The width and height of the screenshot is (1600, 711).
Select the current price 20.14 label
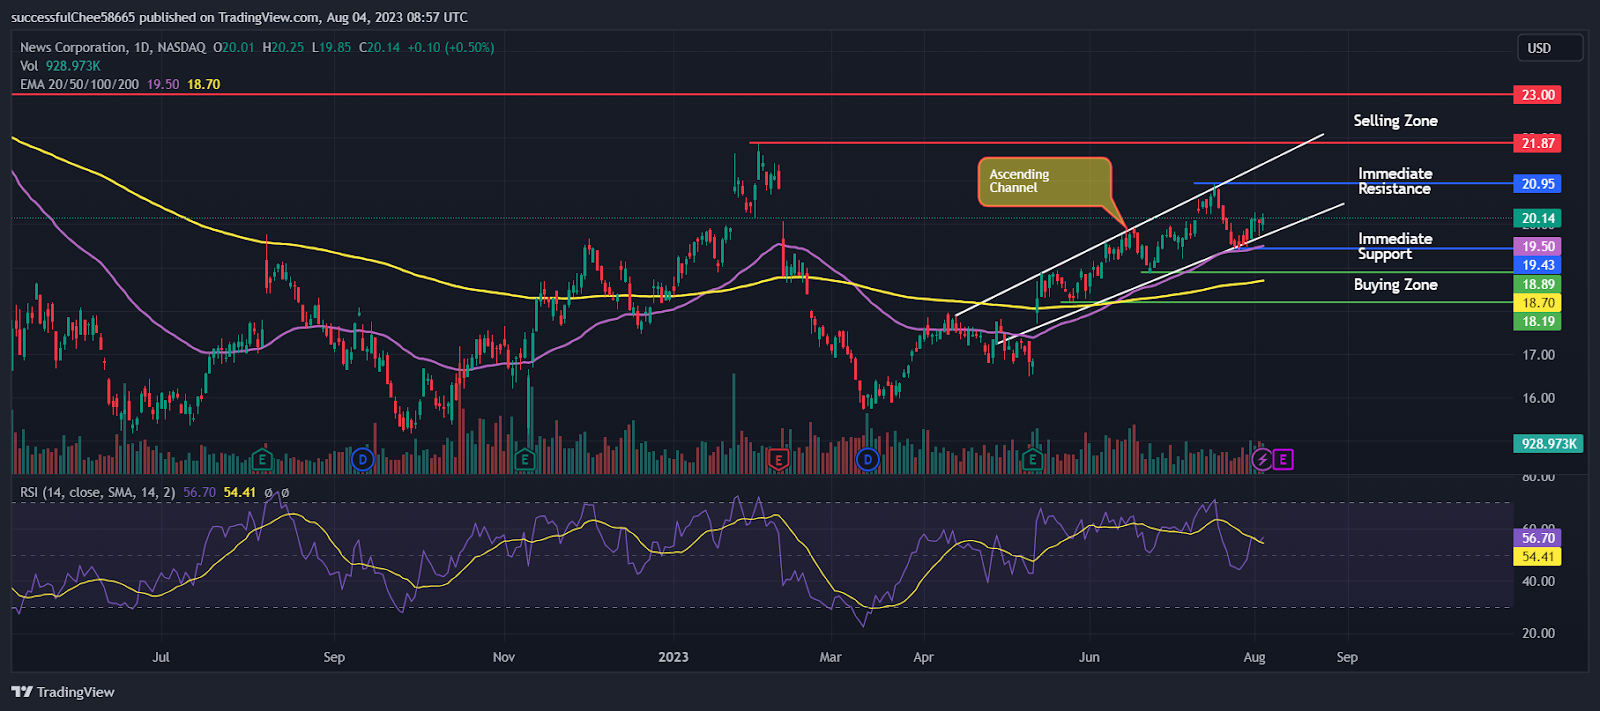[1538, 218]
